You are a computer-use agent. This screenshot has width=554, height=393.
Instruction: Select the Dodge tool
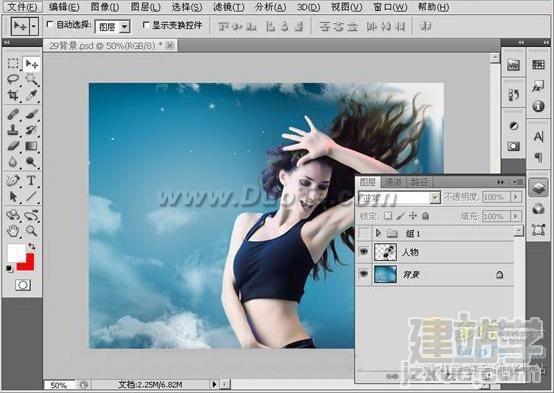tap(31, 162)
